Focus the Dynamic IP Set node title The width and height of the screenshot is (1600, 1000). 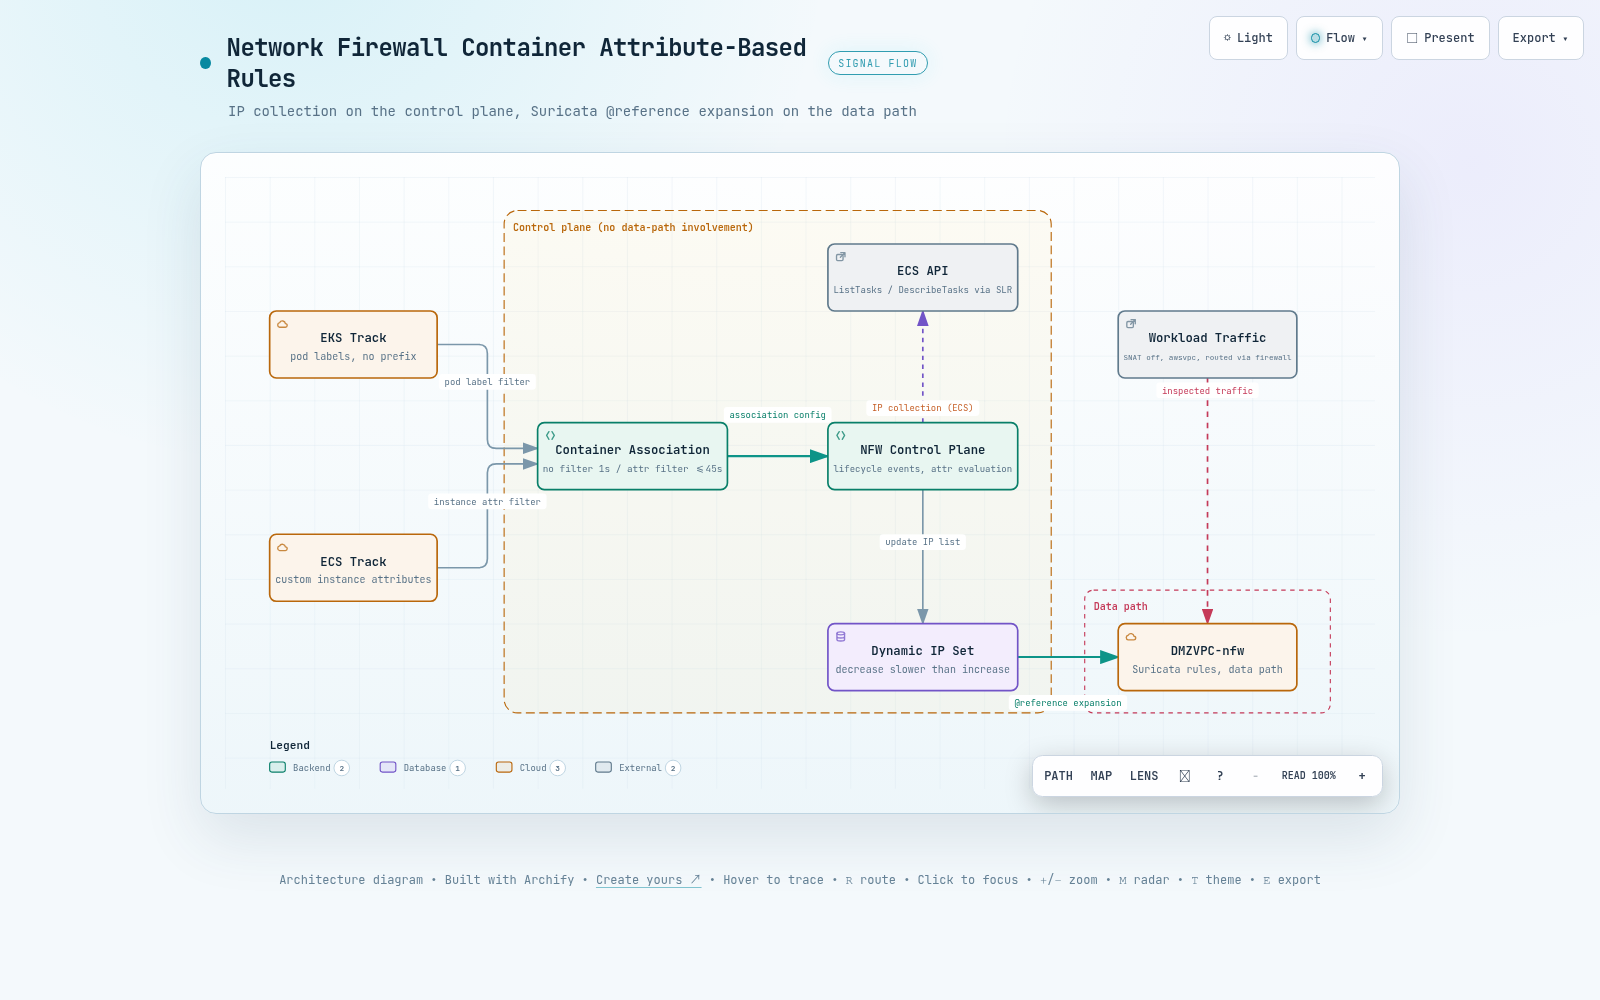pos(922,651)
